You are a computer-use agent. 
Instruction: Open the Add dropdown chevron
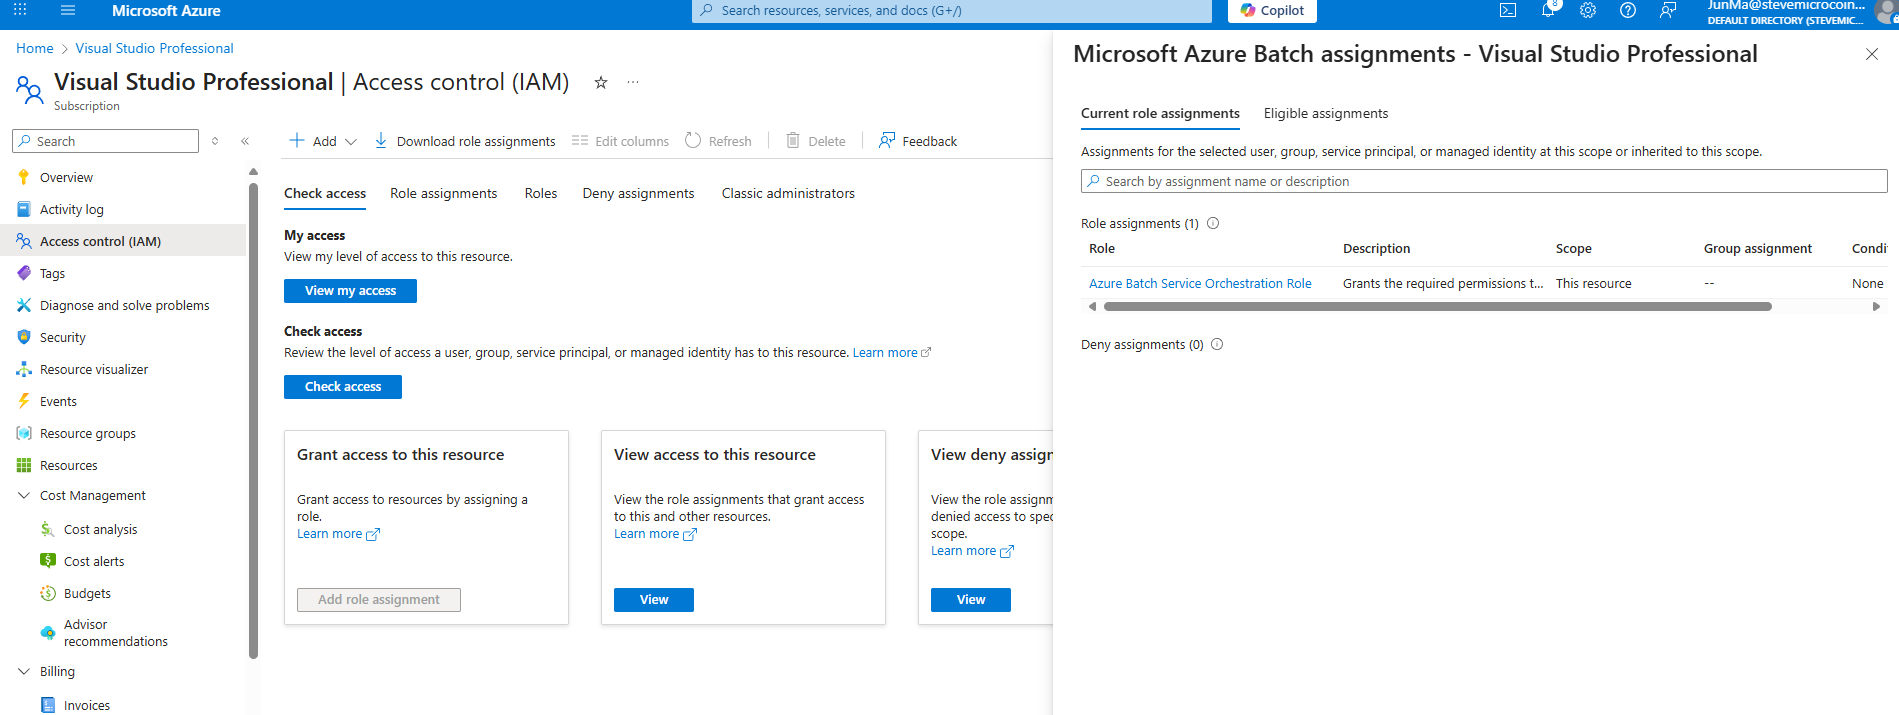coord(351,142)
